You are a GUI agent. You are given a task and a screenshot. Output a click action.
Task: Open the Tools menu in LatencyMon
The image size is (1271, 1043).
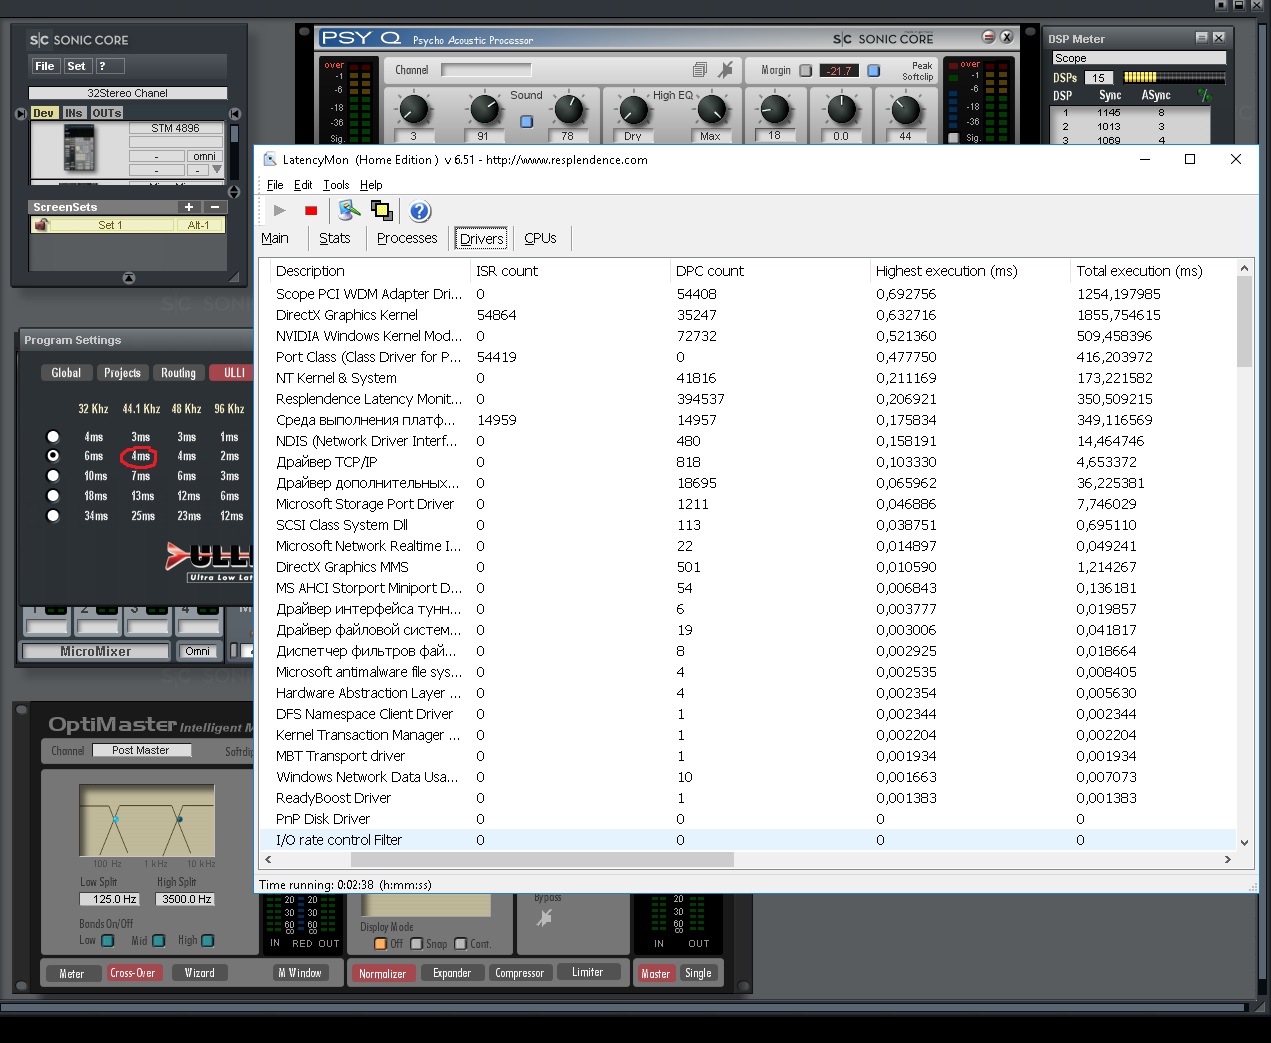(336, 185)
